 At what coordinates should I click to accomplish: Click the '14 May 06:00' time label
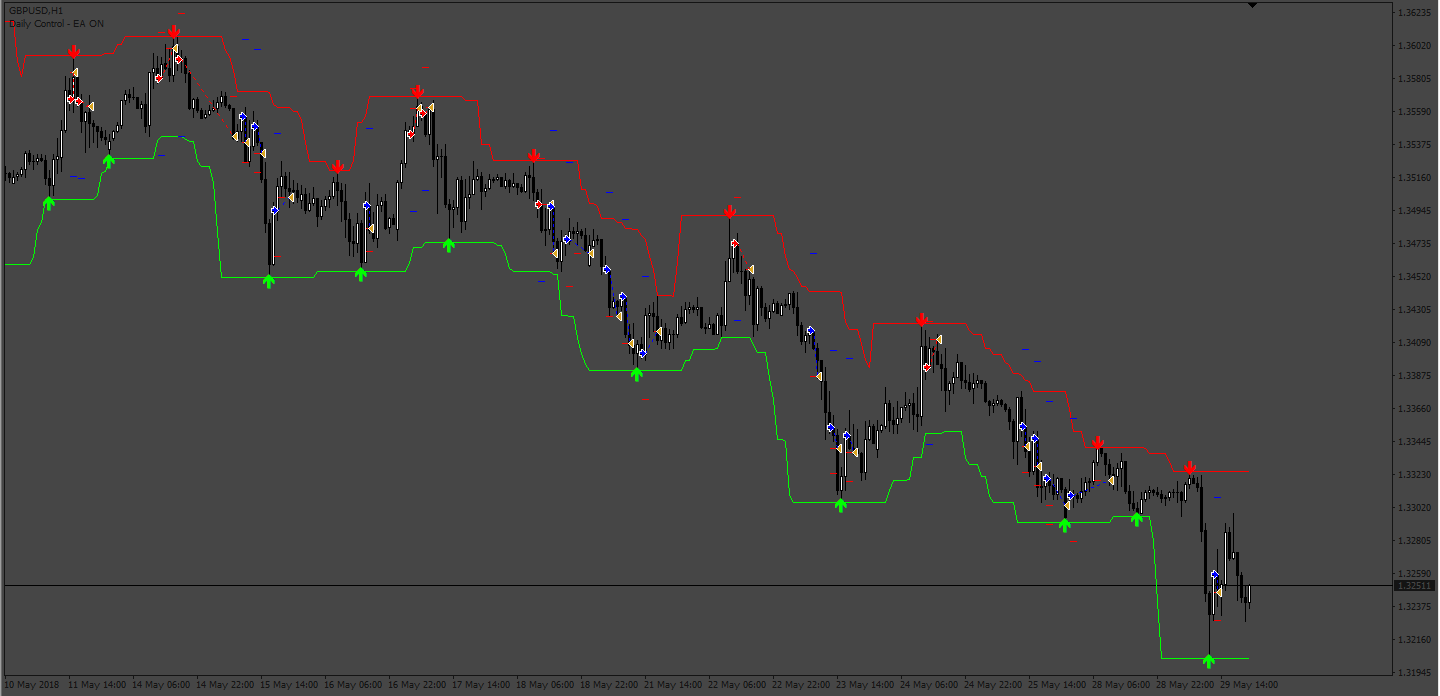(162, 686)
